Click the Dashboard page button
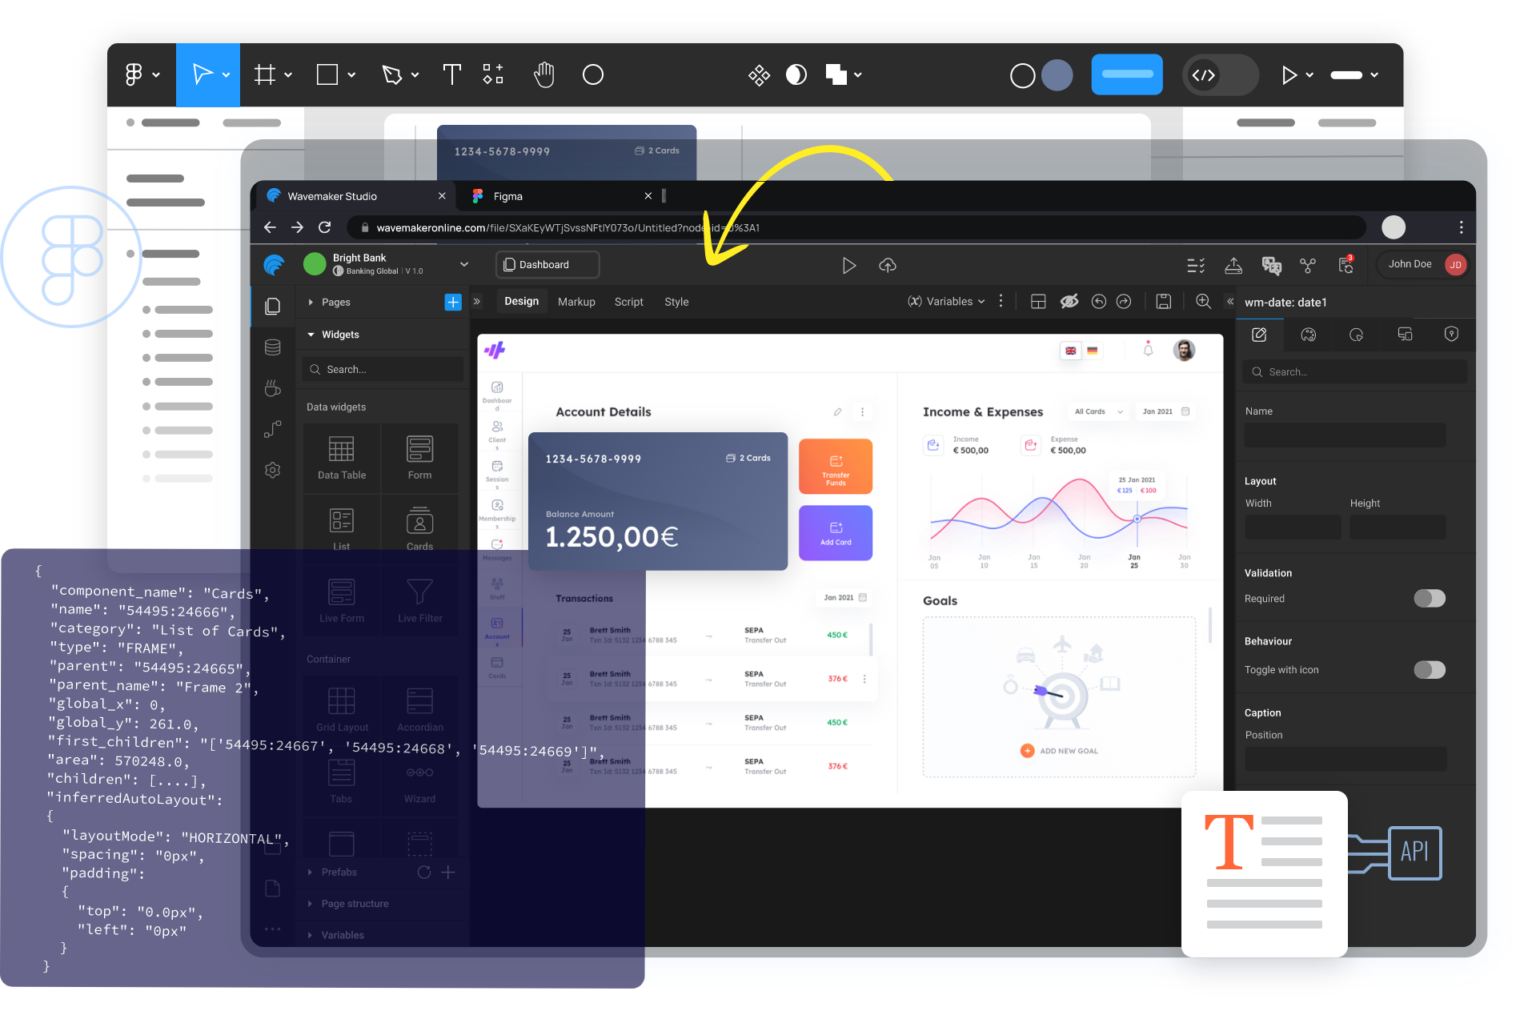The width and height of the screenshot is (1536, 1011). [547, 265]
